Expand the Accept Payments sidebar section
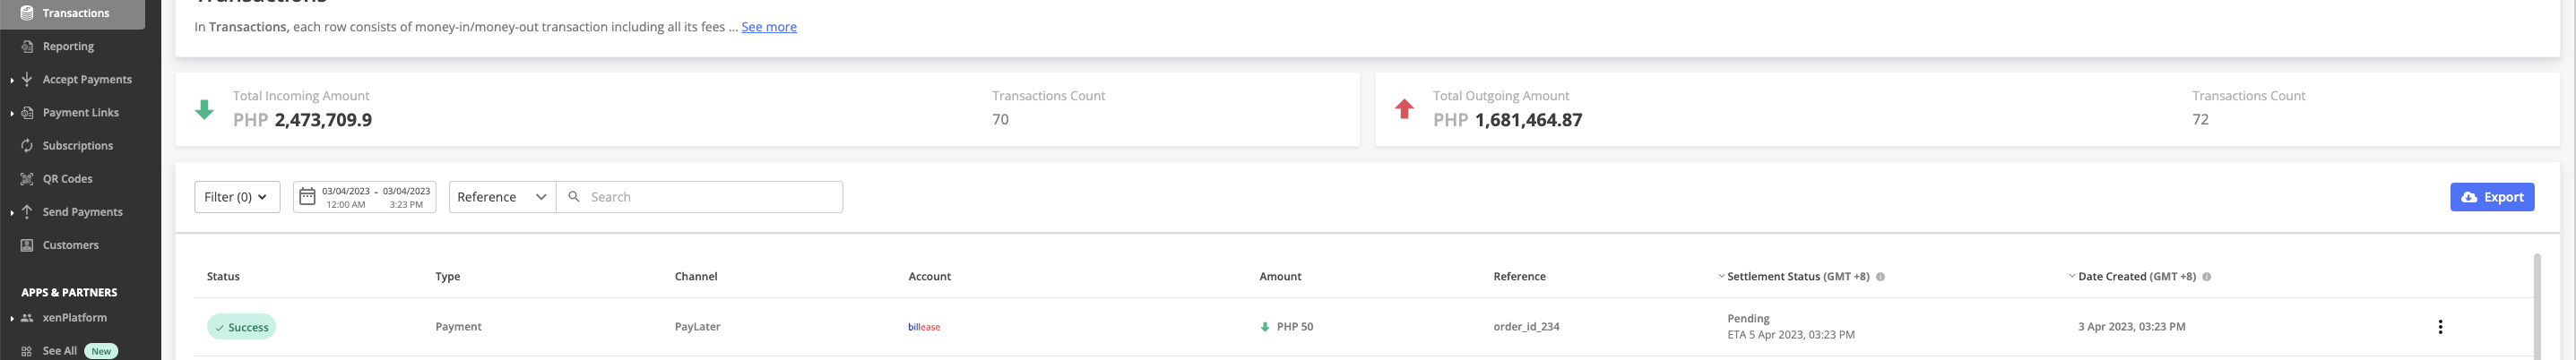The height and width of the screenshot is (360, 2576). point(12,80)
